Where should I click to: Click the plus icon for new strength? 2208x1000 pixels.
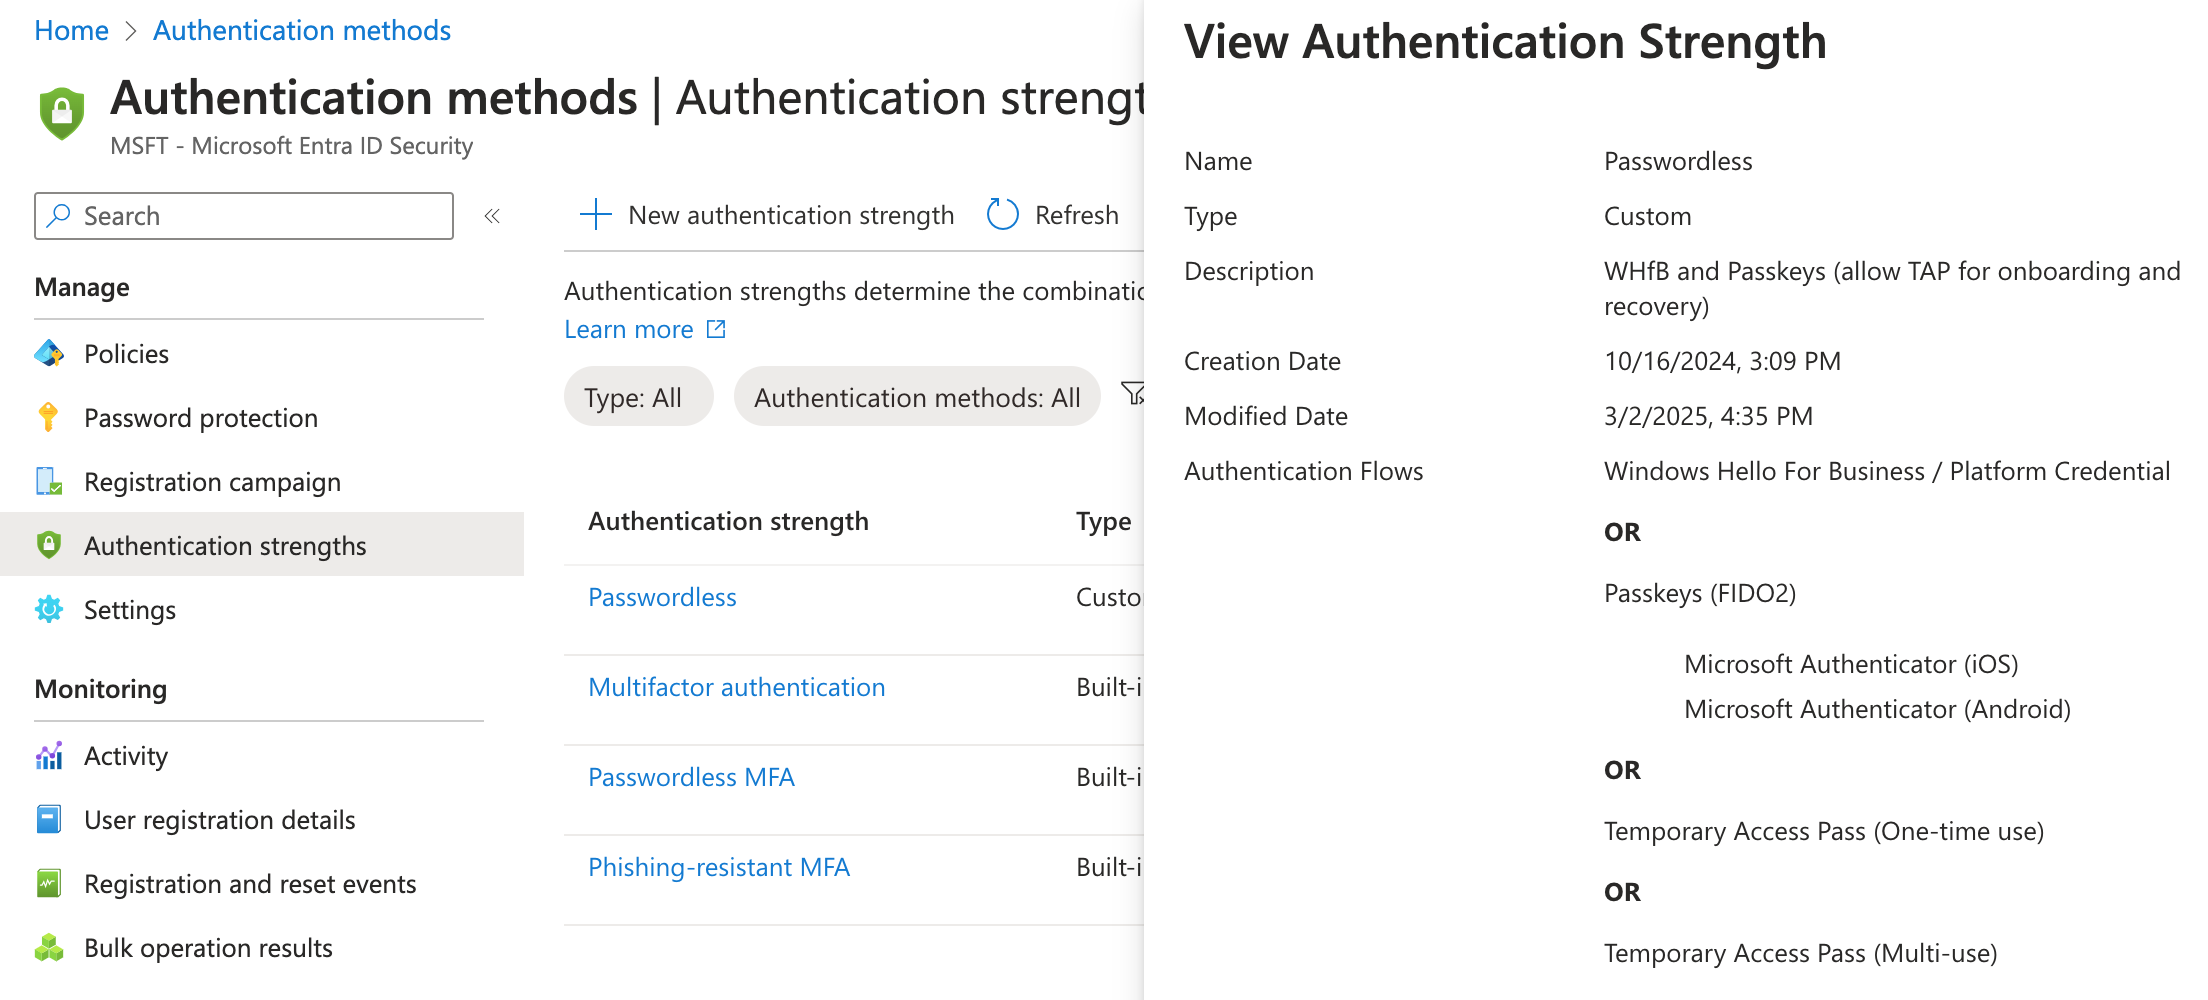pos(596,214)
